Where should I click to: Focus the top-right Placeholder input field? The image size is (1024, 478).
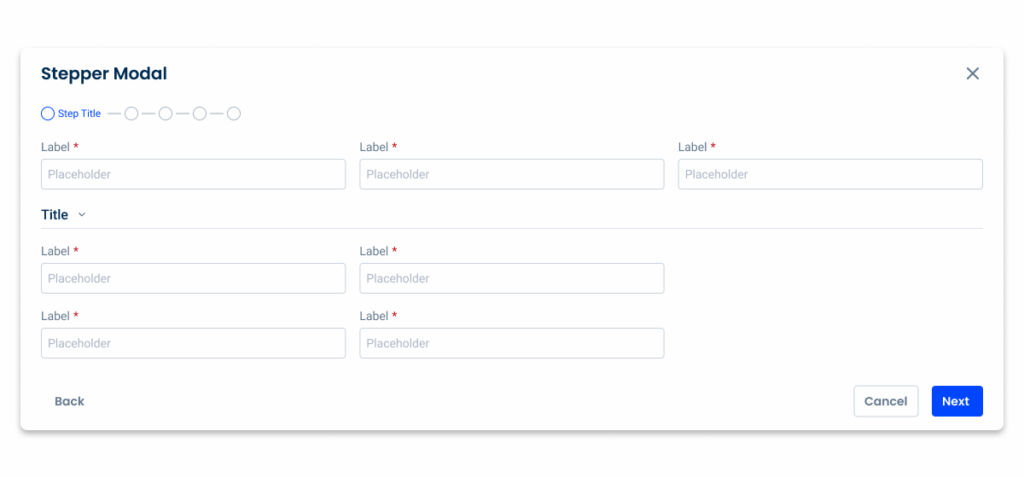pos(830,174)
